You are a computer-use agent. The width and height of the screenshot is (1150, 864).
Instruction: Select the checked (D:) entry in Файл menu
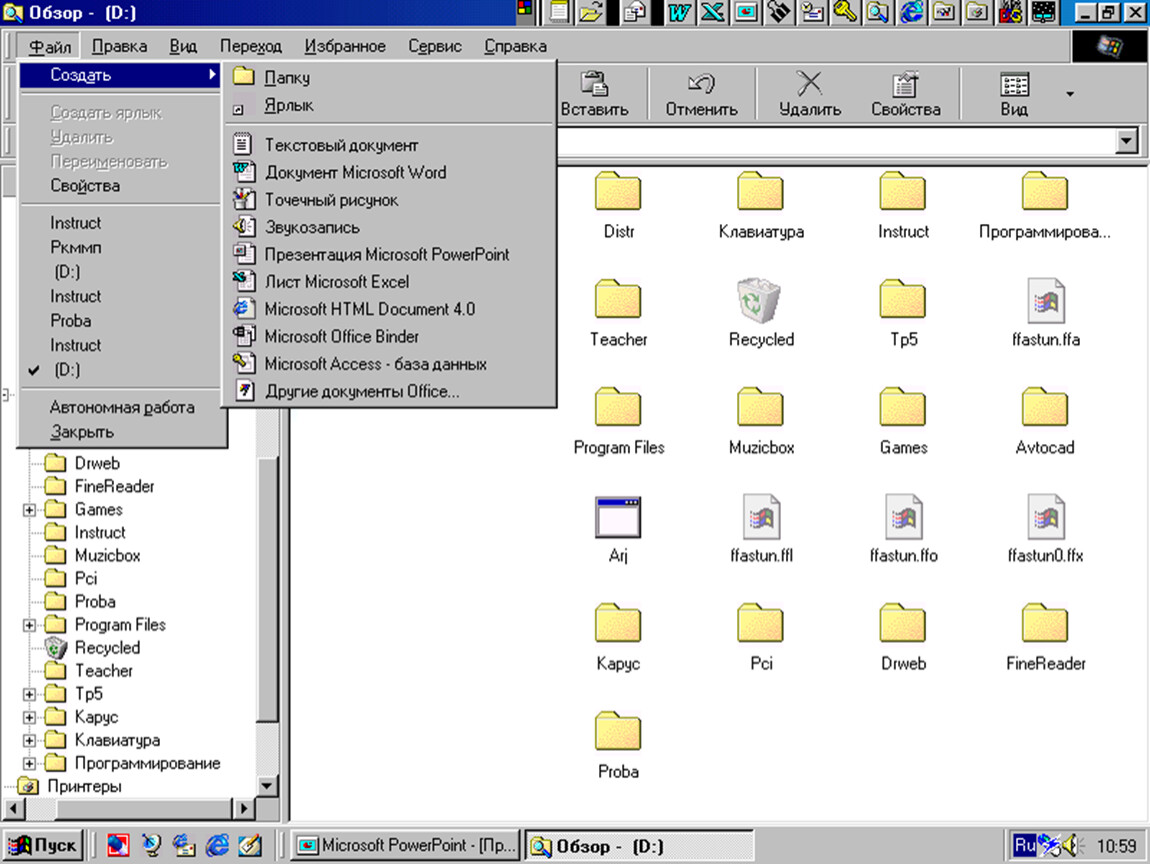point(121,370)
